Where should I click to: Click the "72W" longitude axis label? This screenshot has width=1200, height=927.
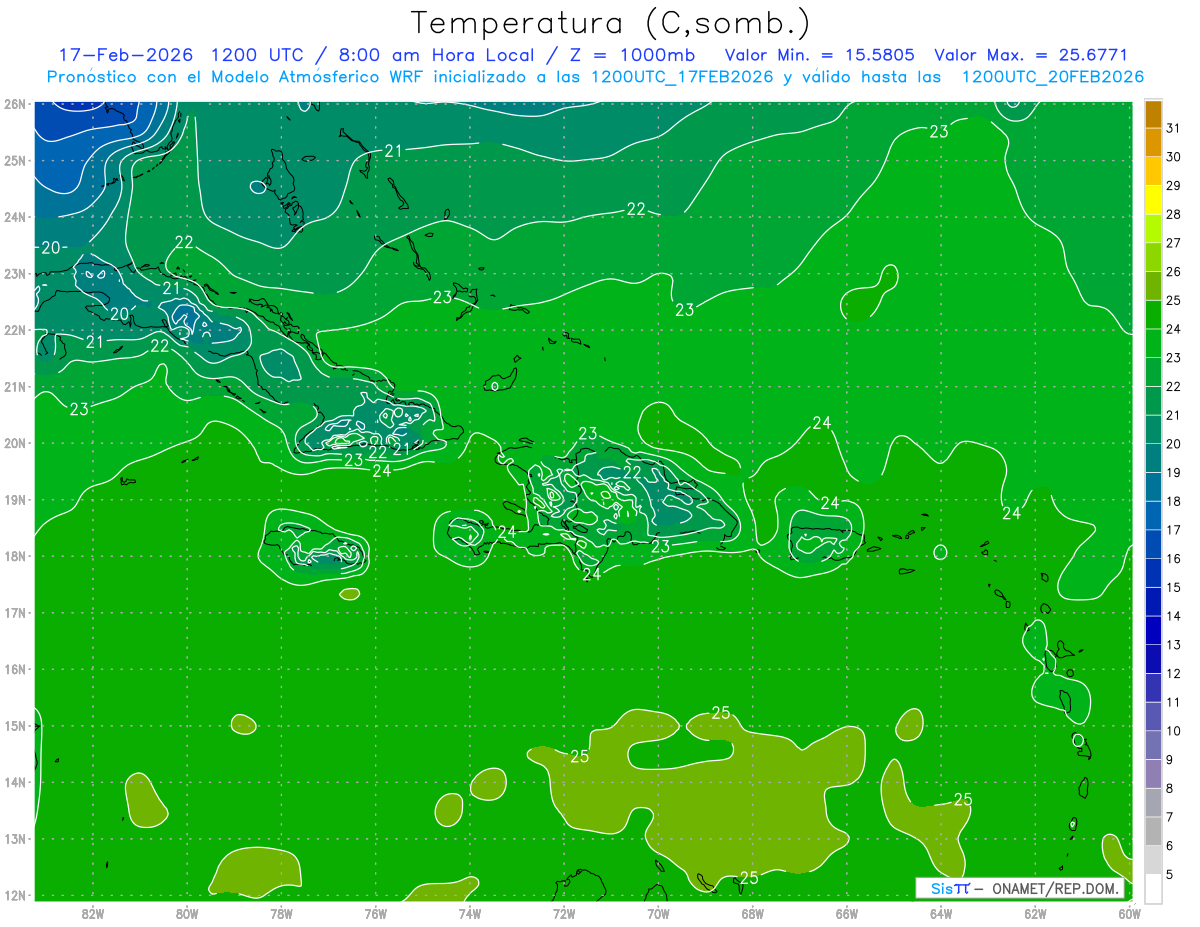(x=564, y=913)
